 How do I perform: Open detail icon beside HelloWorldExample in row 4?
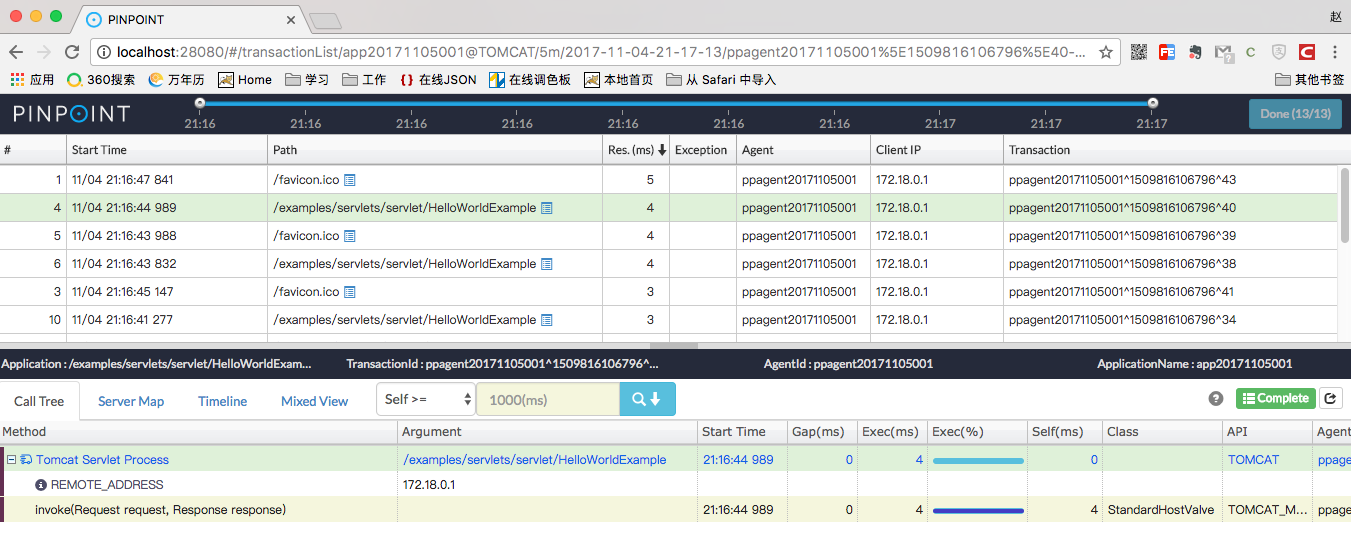click(547, 208)
